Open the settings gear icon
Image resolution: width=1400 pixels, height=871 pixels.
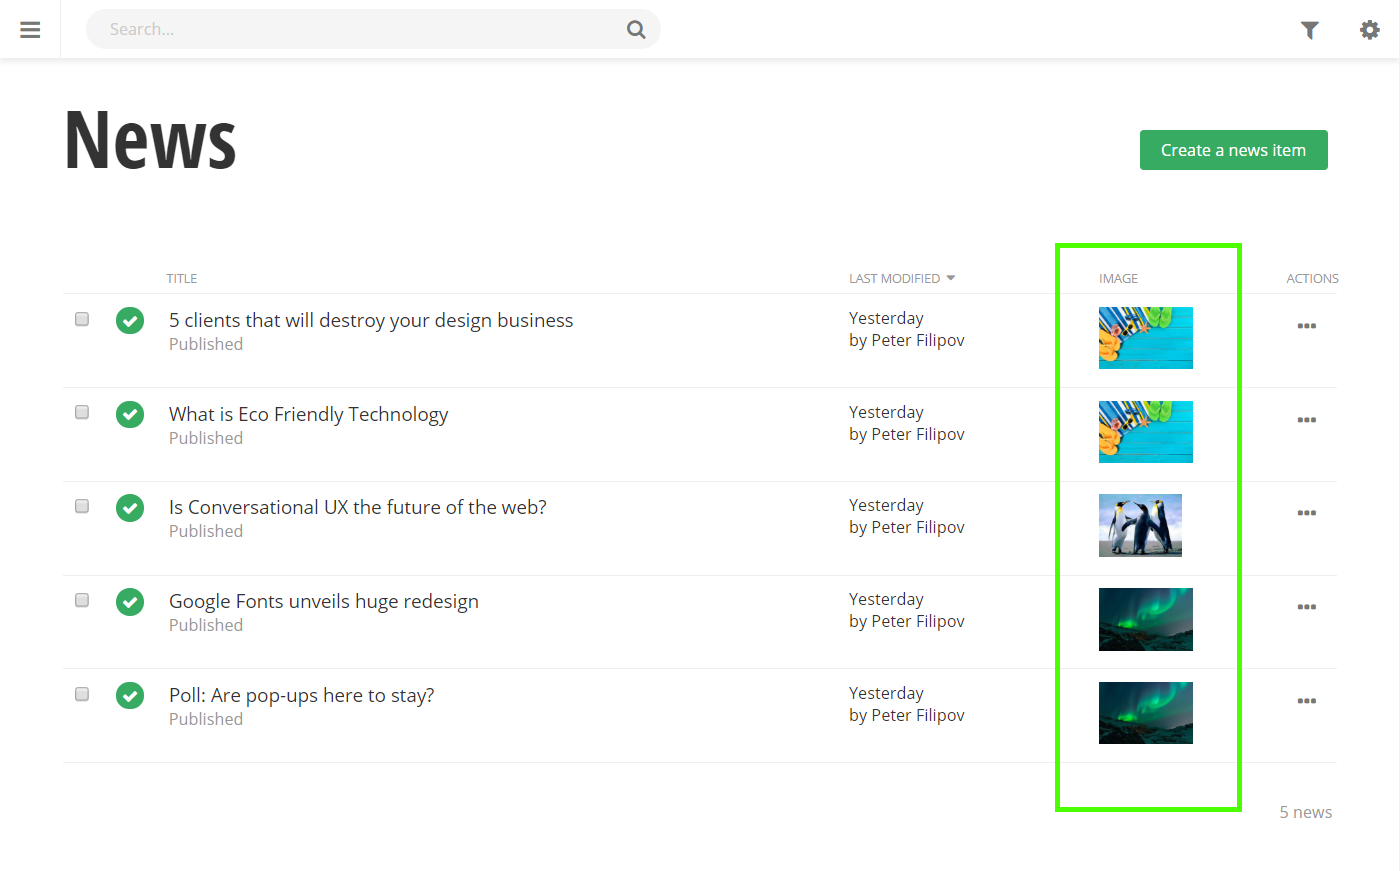[x=1369, y=30]
